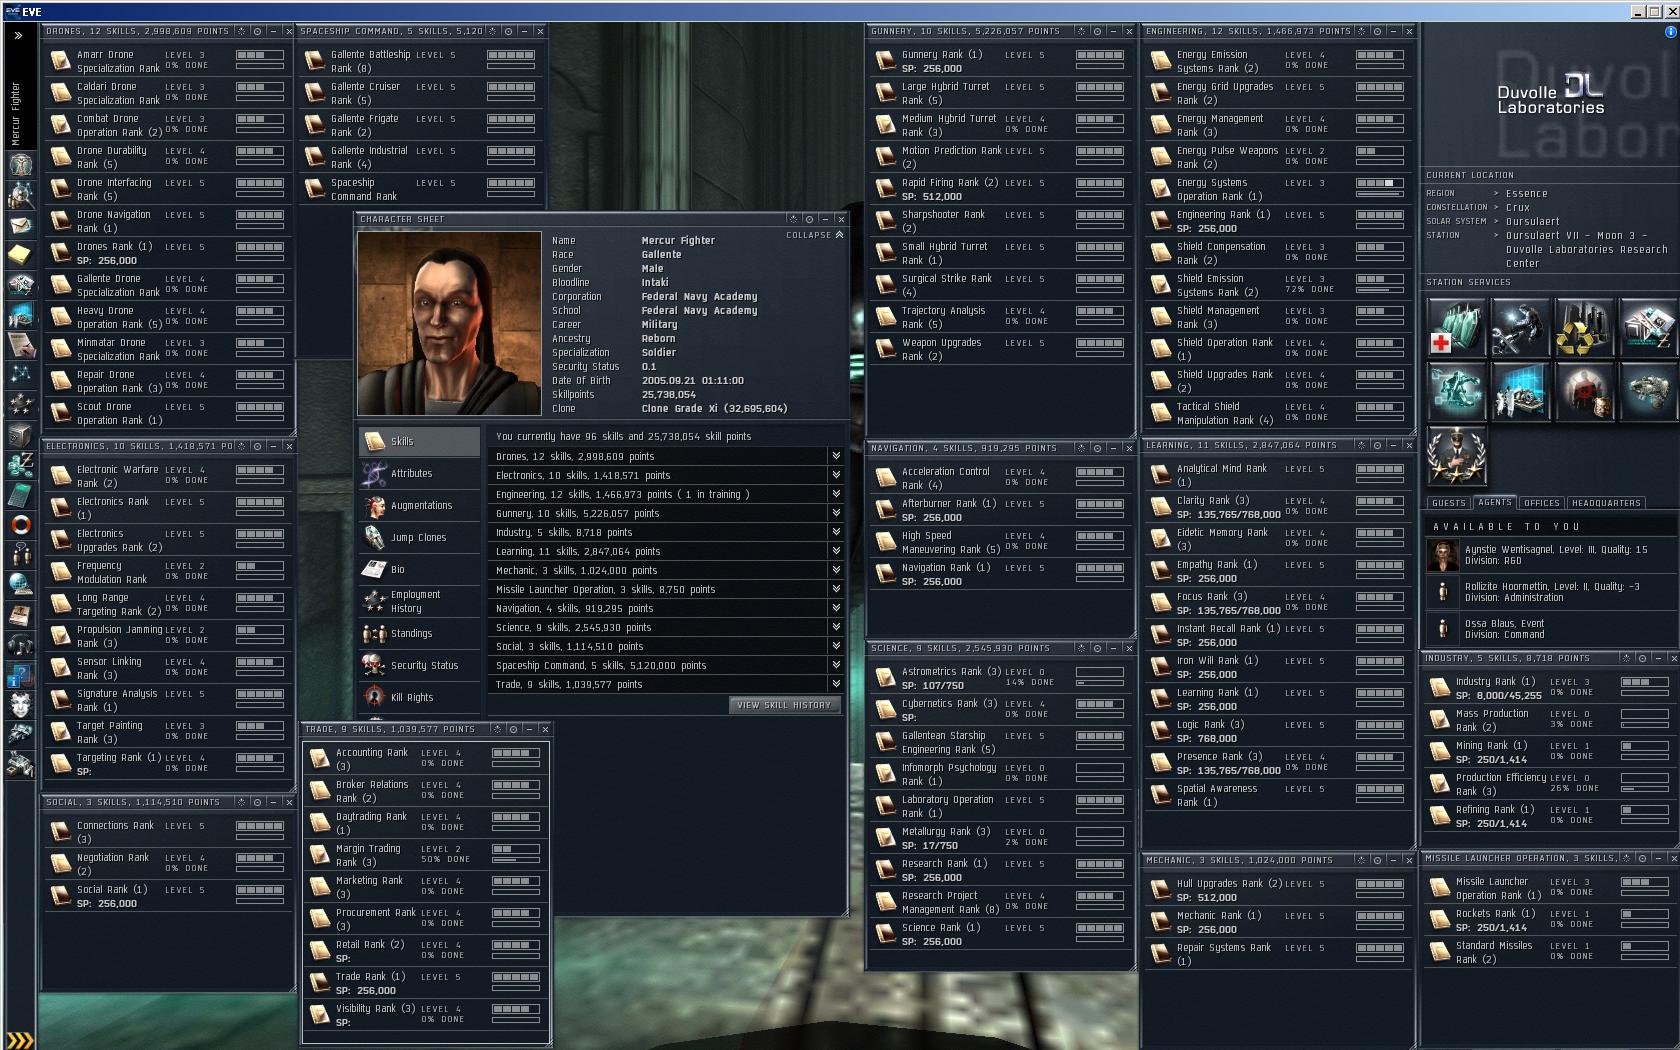The image size is (1680, 1050).
Task: Open the Repair Shop wrench station service
Action: click(x=1520, y=327)
